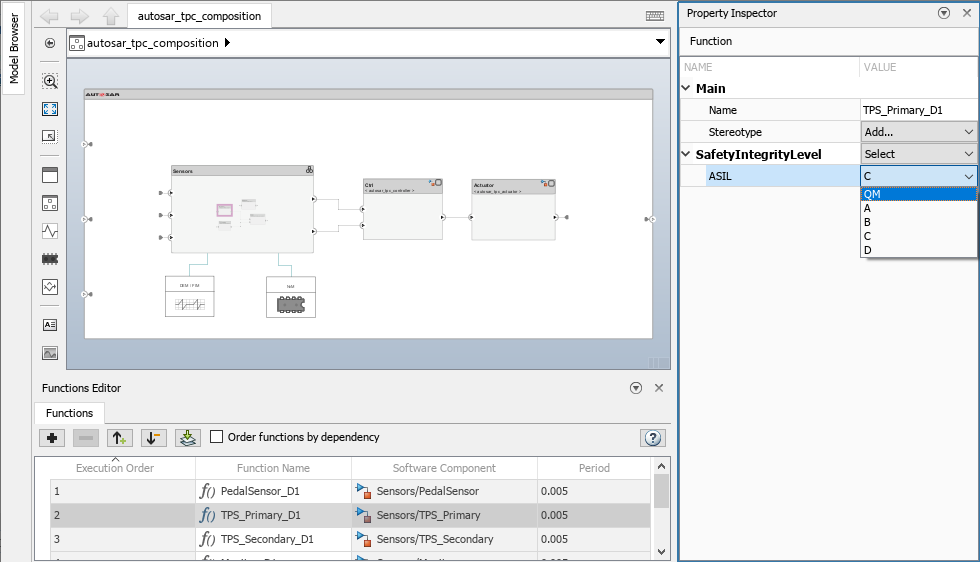Collapse the Main property section
Viewport: 980px width, 562px height.
click(x=686, y=88)
